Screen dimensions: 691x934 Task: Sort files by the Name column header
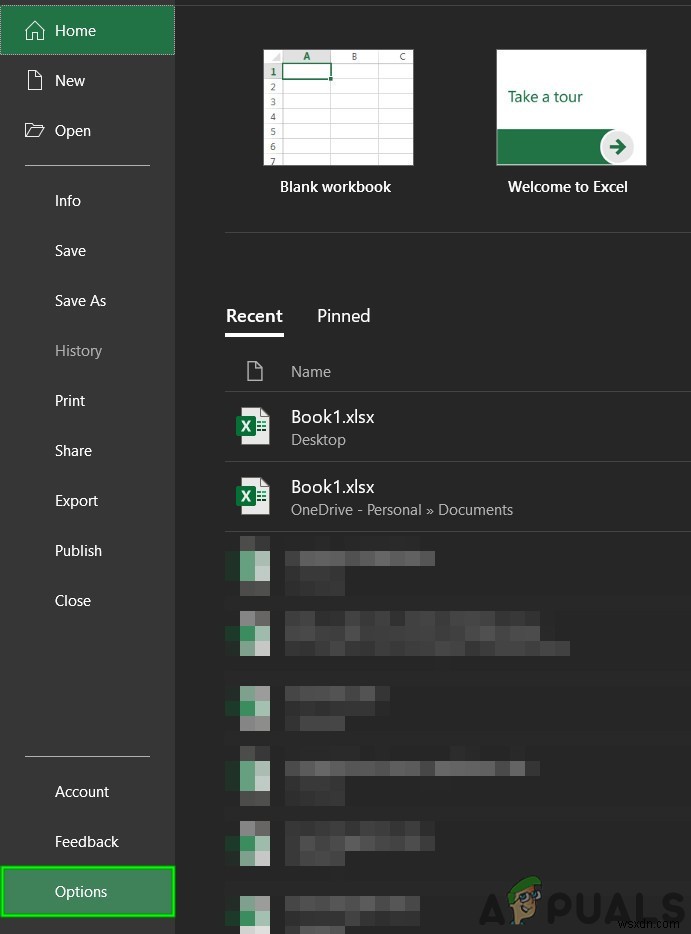coord(311,372)
